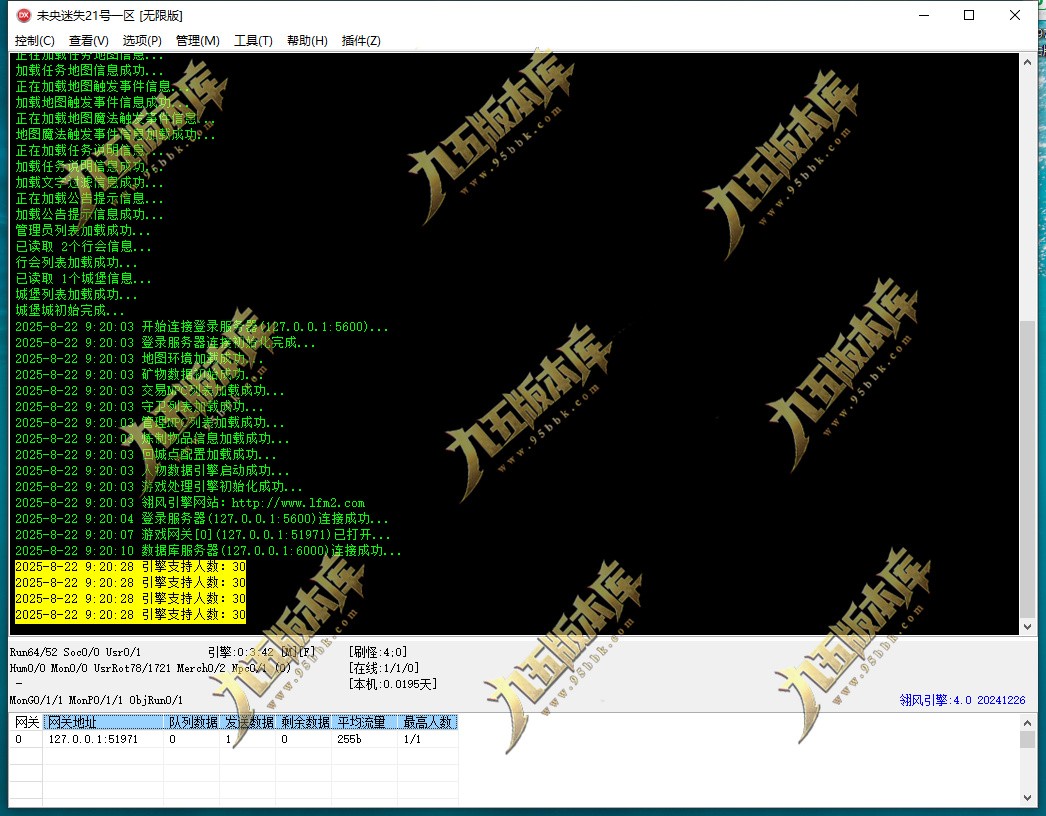Click the [刷怪:4:0] status text

(378, 652)
